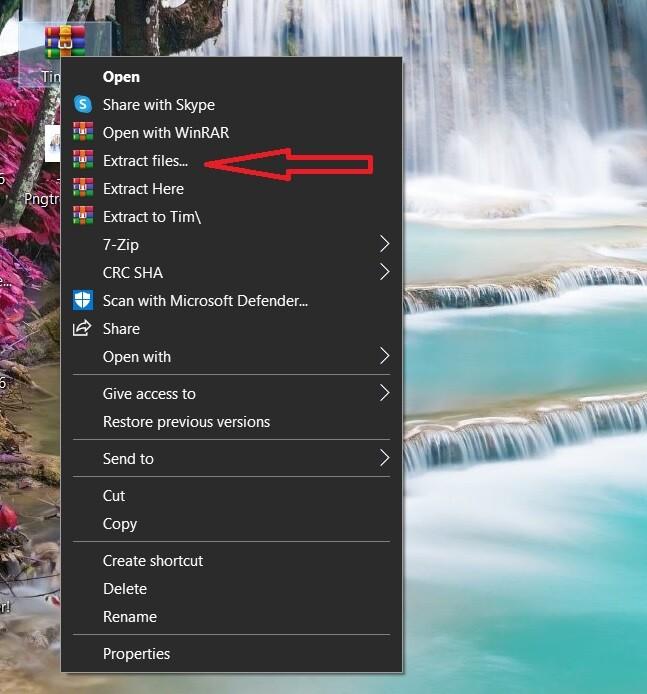
Task: Choose Cut from the menu
Action: (x=231, y=496)
